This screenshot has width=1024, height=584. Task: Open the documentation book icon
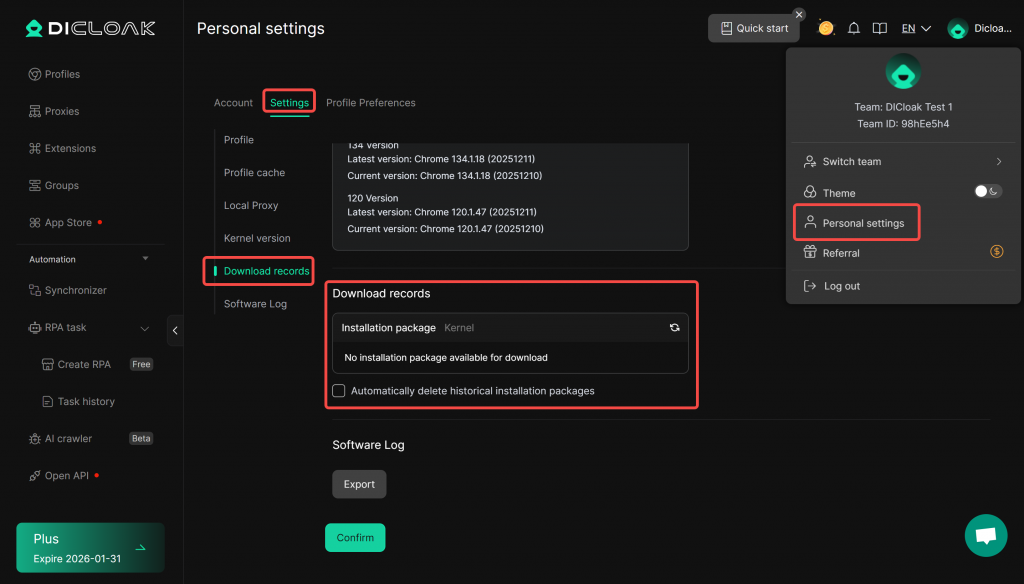coord(879,29)
